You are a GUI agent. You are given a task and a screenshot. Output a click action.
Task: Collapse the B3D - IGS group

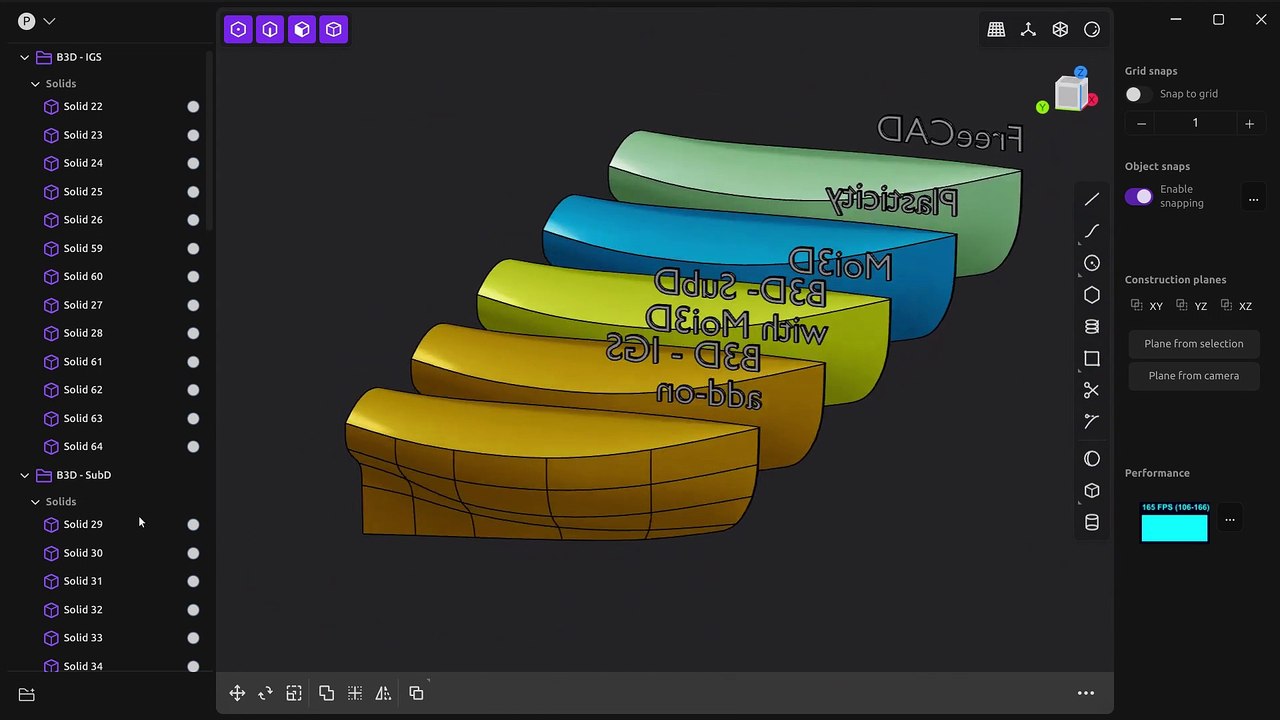coord(25,57)
